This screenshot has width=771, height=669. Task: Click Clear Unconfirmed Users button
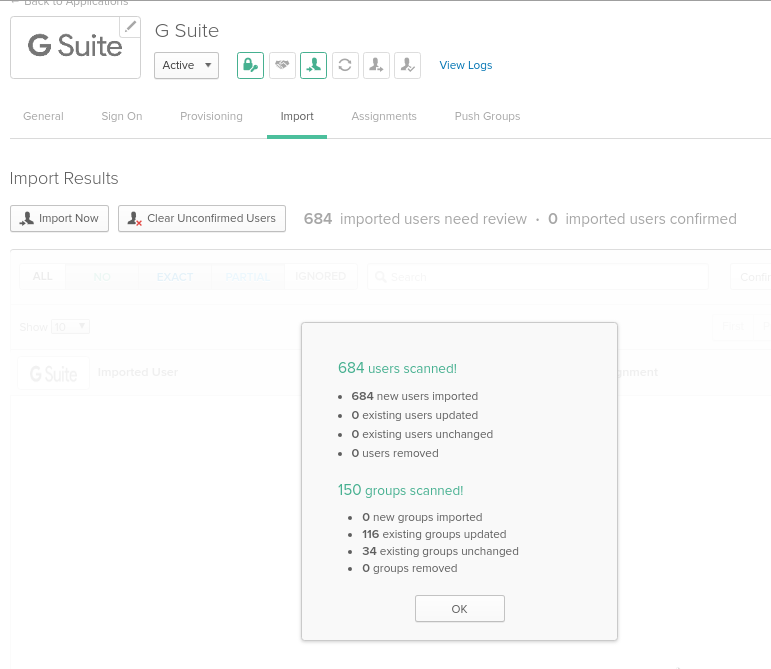point(202,218)
